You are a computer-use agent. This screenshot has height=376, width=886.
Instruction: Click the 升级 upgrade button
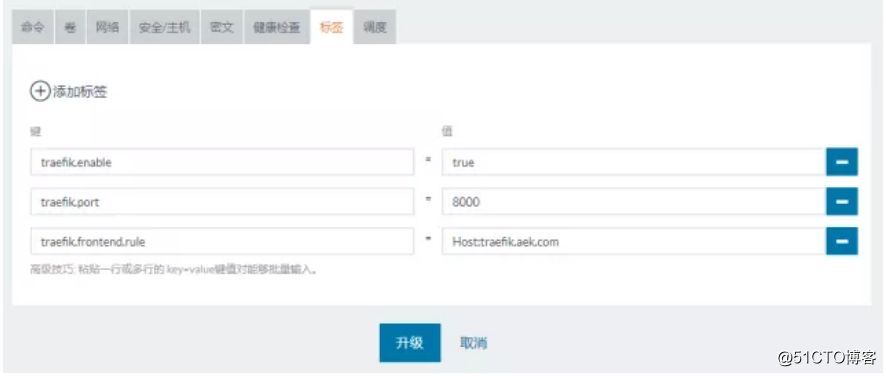pos(410,343)
